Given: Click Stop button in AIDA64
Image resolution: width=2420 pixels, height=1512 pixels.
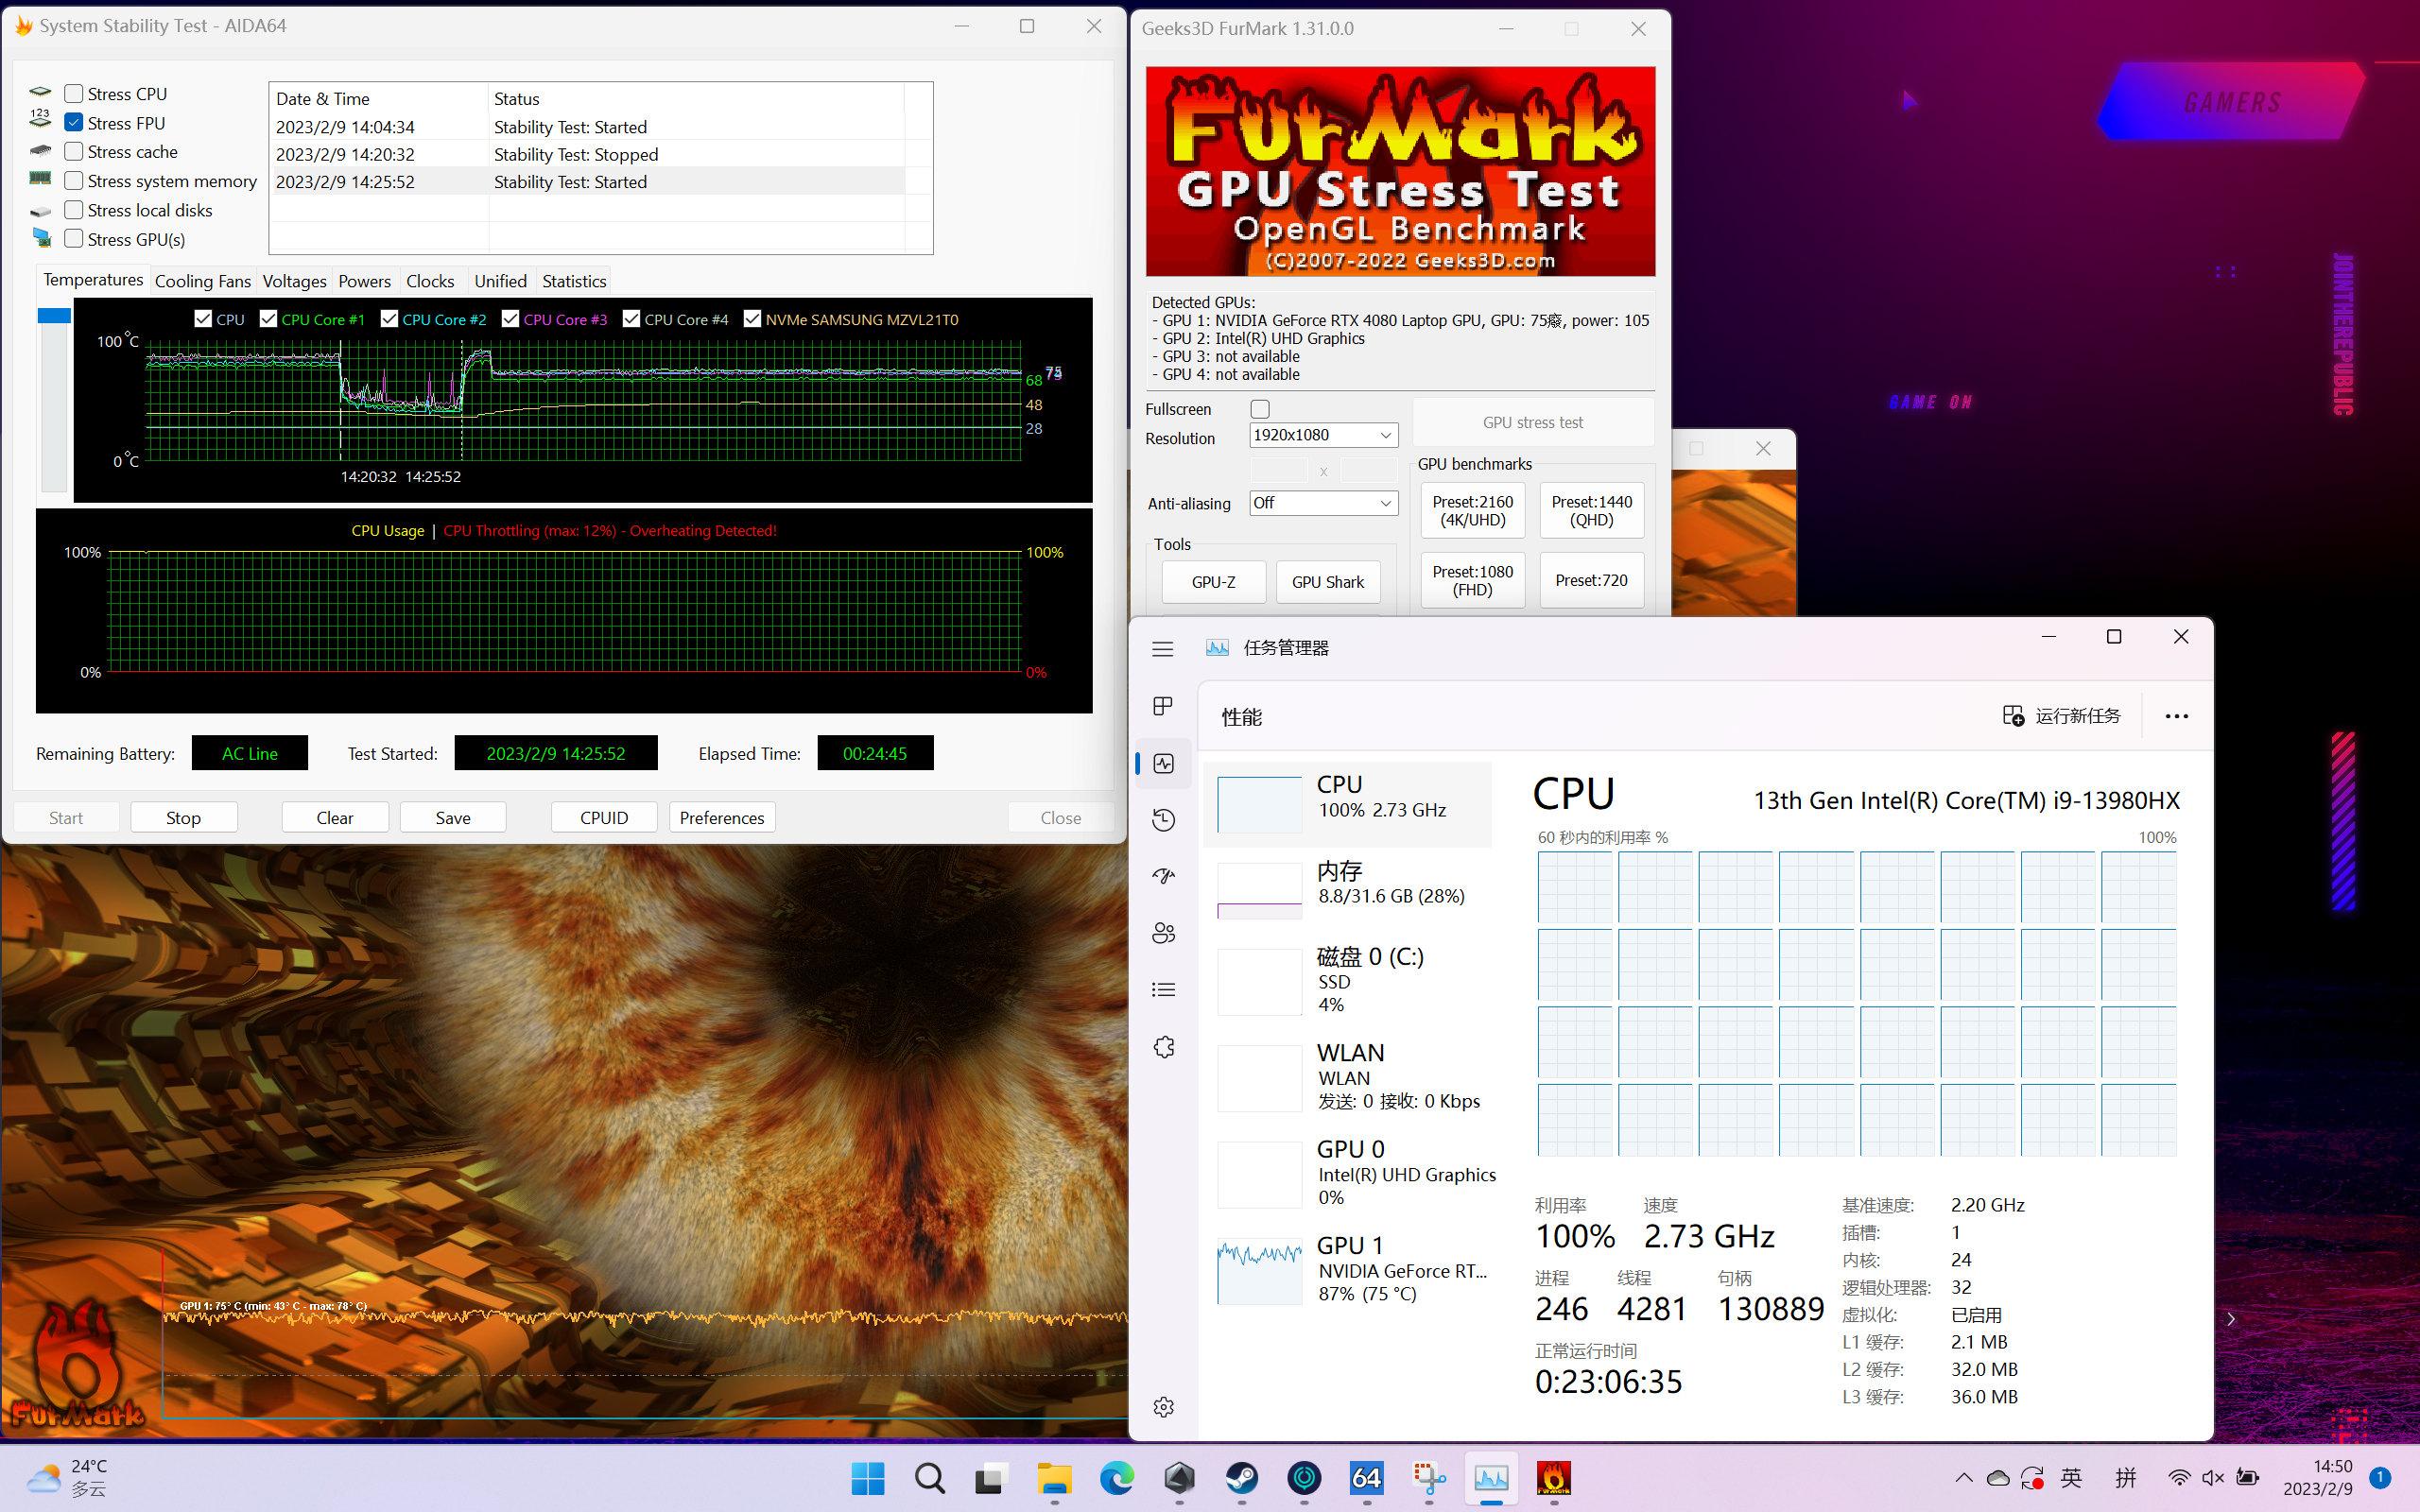Looking at the screenshot, I should [183, 817].
